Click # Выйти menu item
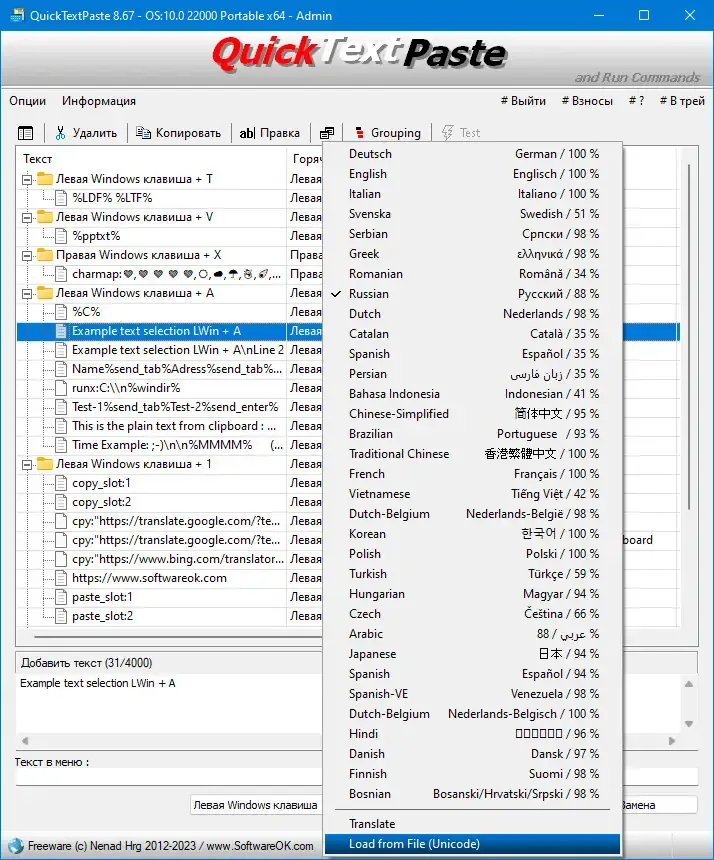This screenshot has width=714, height=860. coord(523,101)
